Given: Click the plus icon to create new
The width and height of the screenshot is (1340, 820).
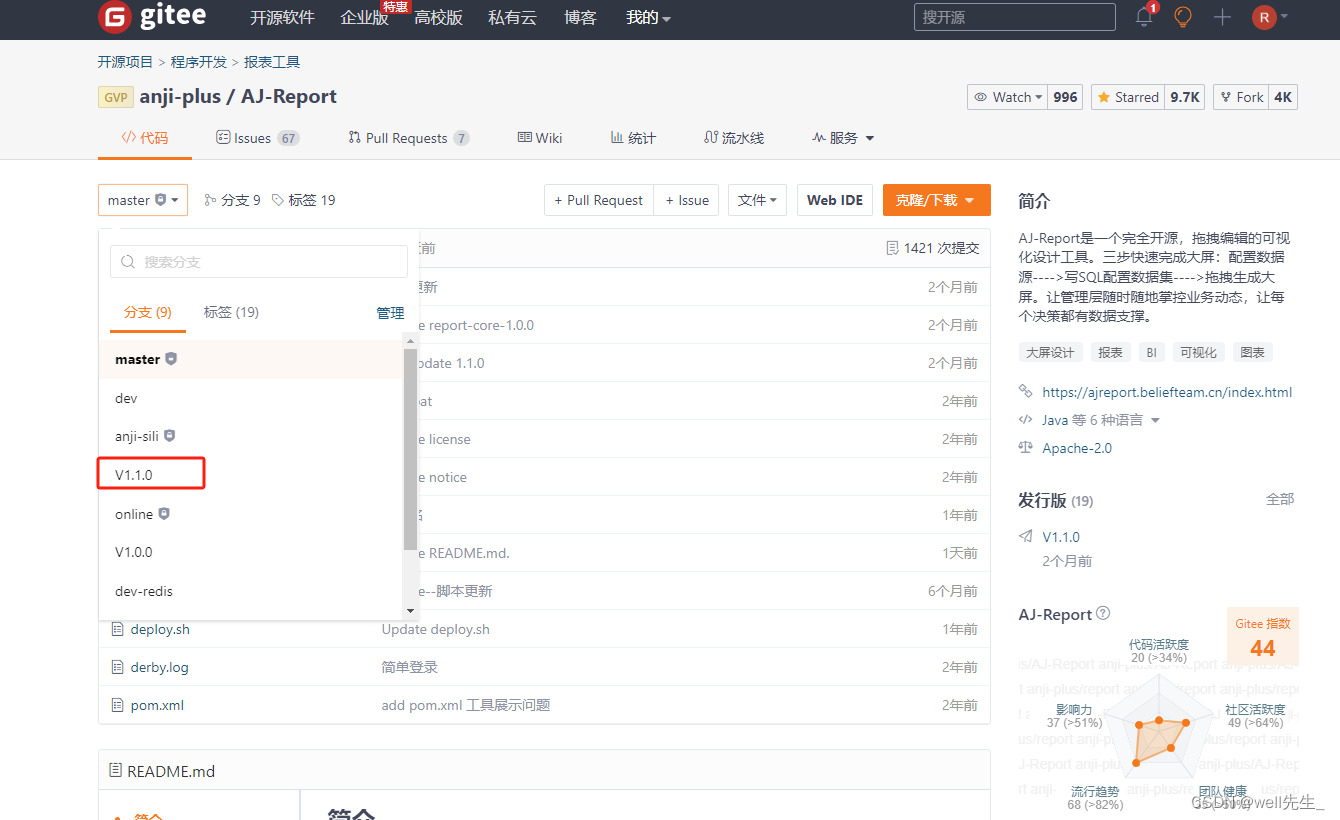Looking at the screenshot, I should click(x=1221, y=17).
